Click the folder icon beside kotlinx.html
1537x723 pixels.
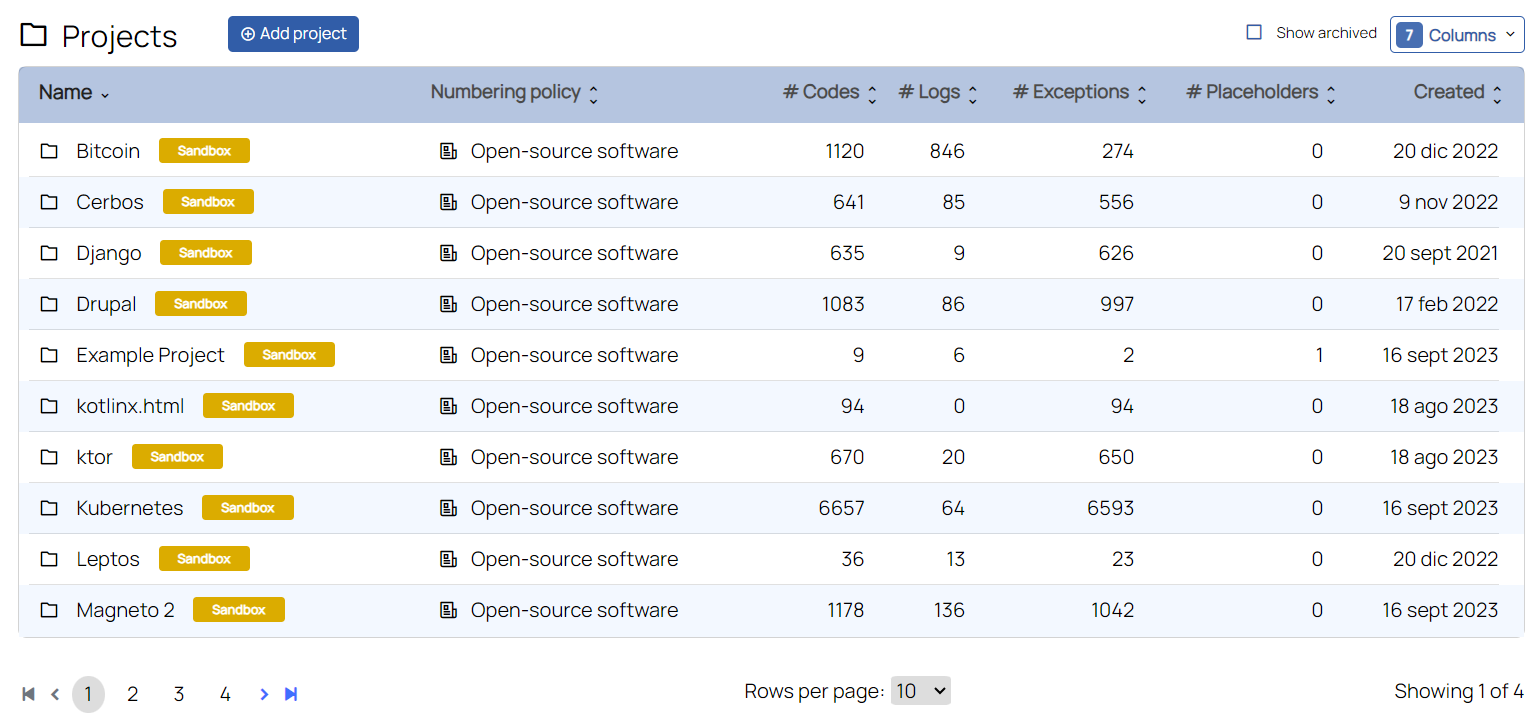point(49,406)
